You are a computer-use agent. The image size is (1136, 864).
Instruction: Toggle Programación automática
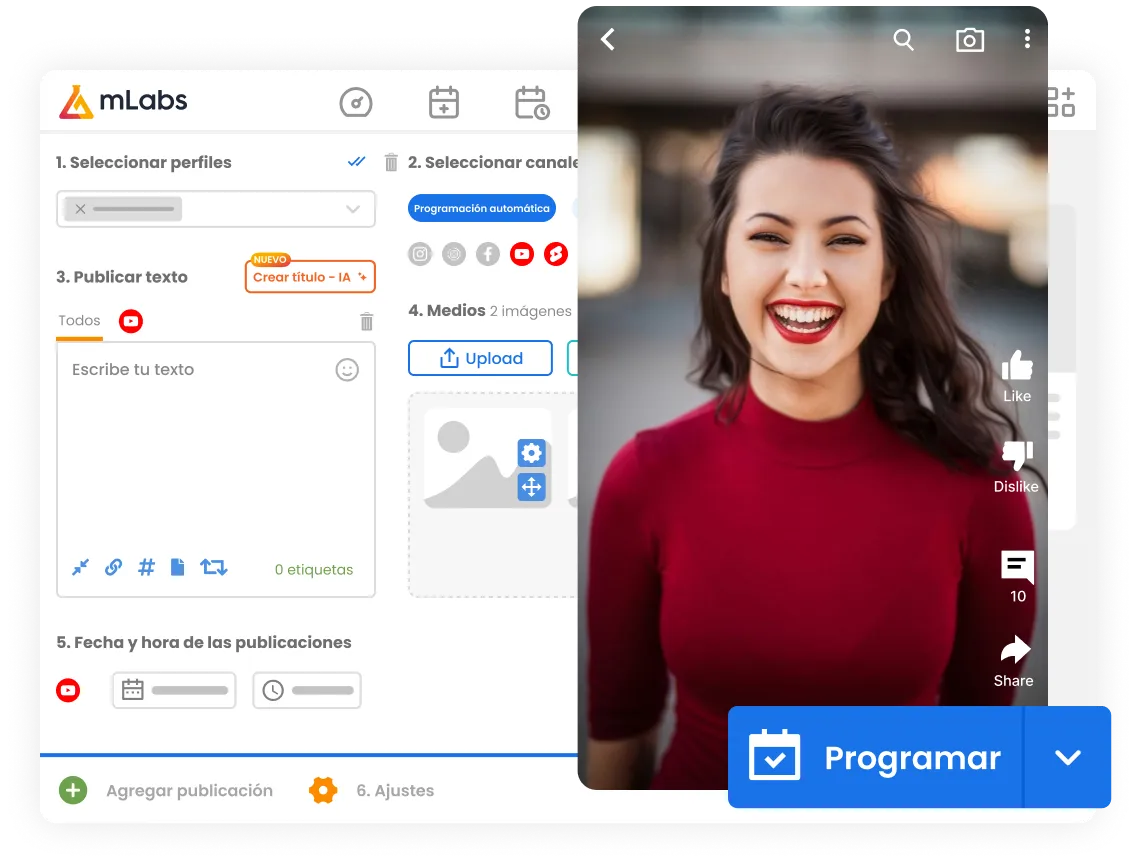point(481,208)
